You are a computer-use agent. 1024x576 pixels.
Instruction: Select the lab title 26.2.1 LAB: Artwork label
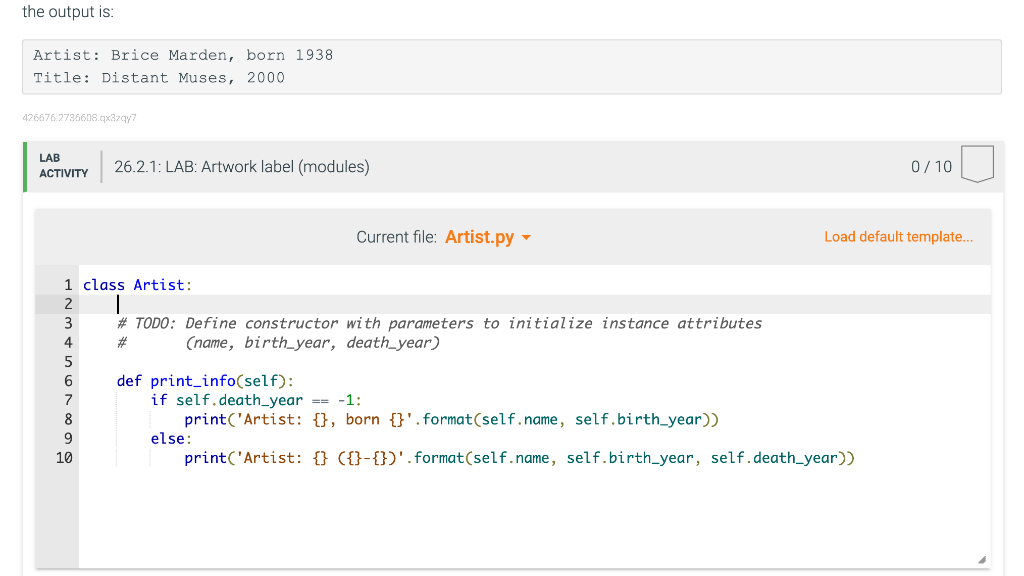pos(240,167)
